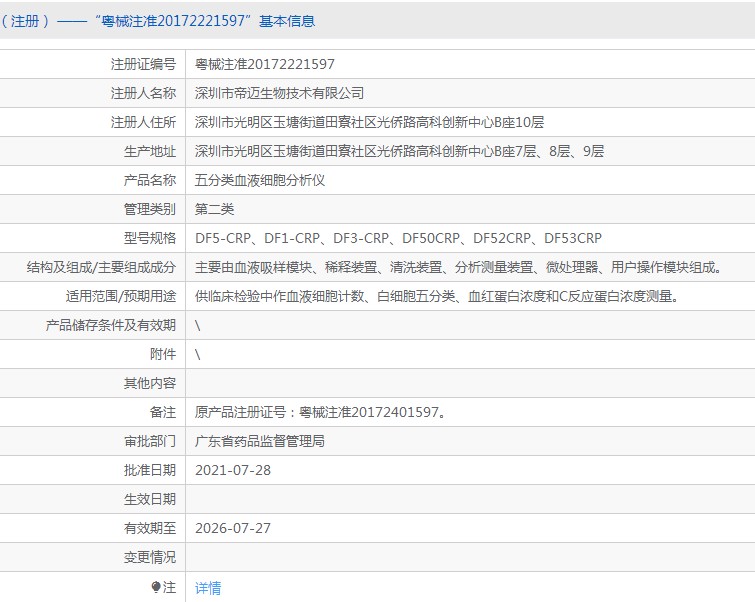Image resolution: width=755 pixels, height=602 pixels.
Task: Click the 审批部门 label
Action: click(x=150, y=441)
